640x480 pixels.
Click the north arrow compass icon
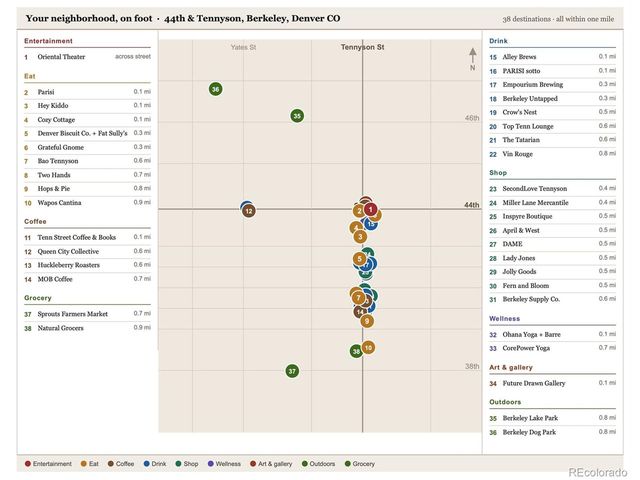pos(472,59)
